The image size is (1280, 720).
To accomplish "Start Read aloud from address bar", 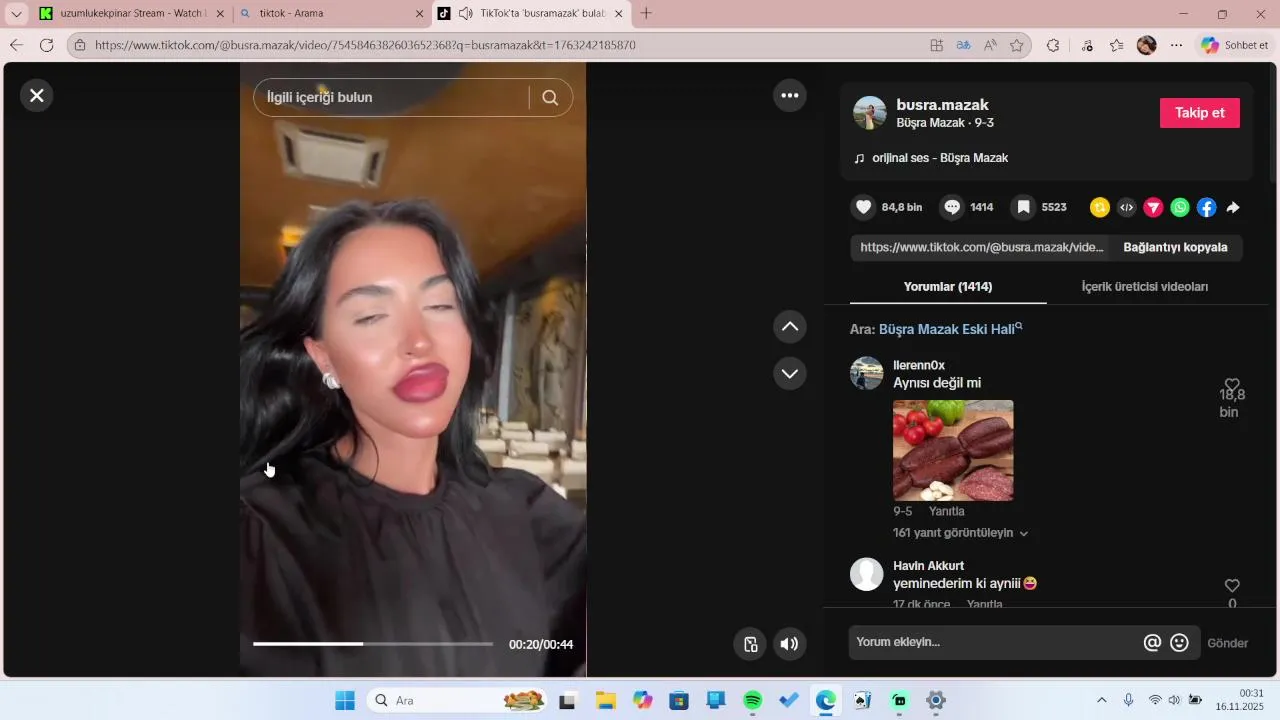I will click(x=990, y=45).
